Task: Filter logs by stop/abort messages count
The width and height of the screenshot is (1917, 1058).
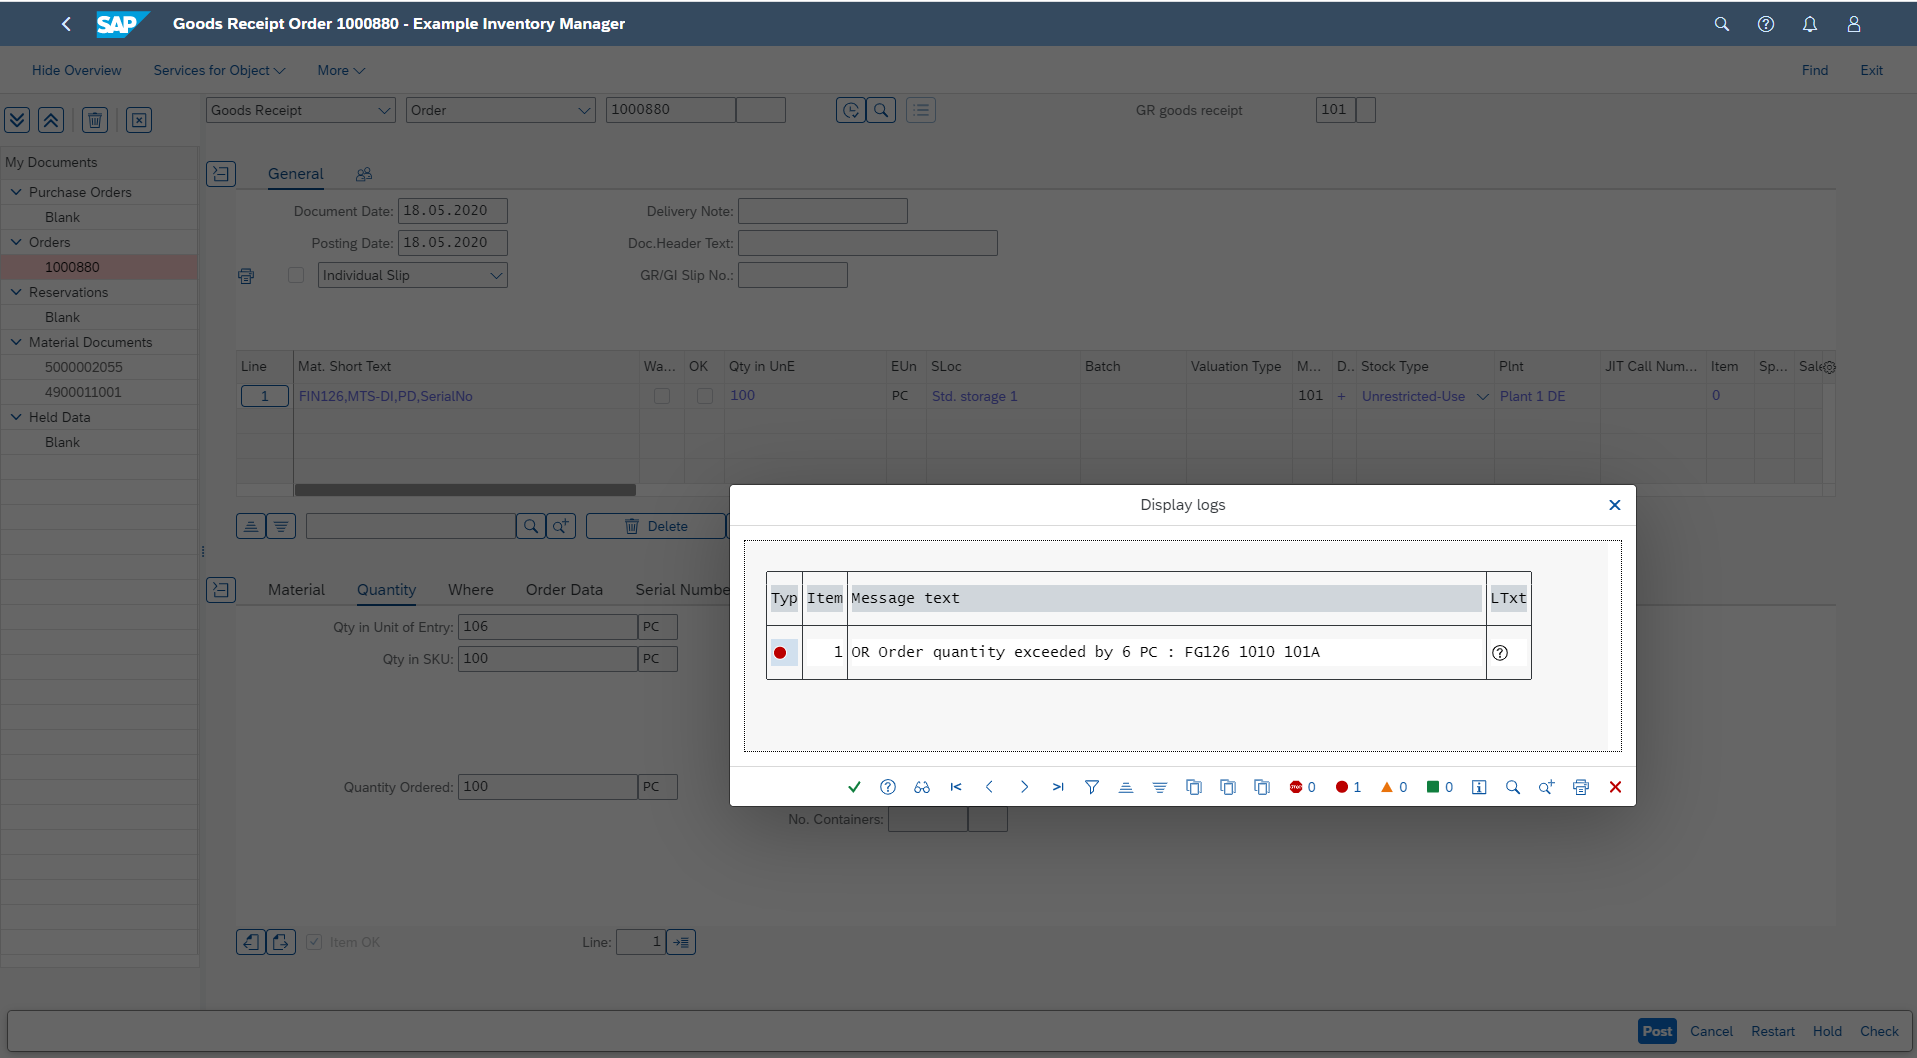Action: pyautogui.click(x=1303, y=787)
